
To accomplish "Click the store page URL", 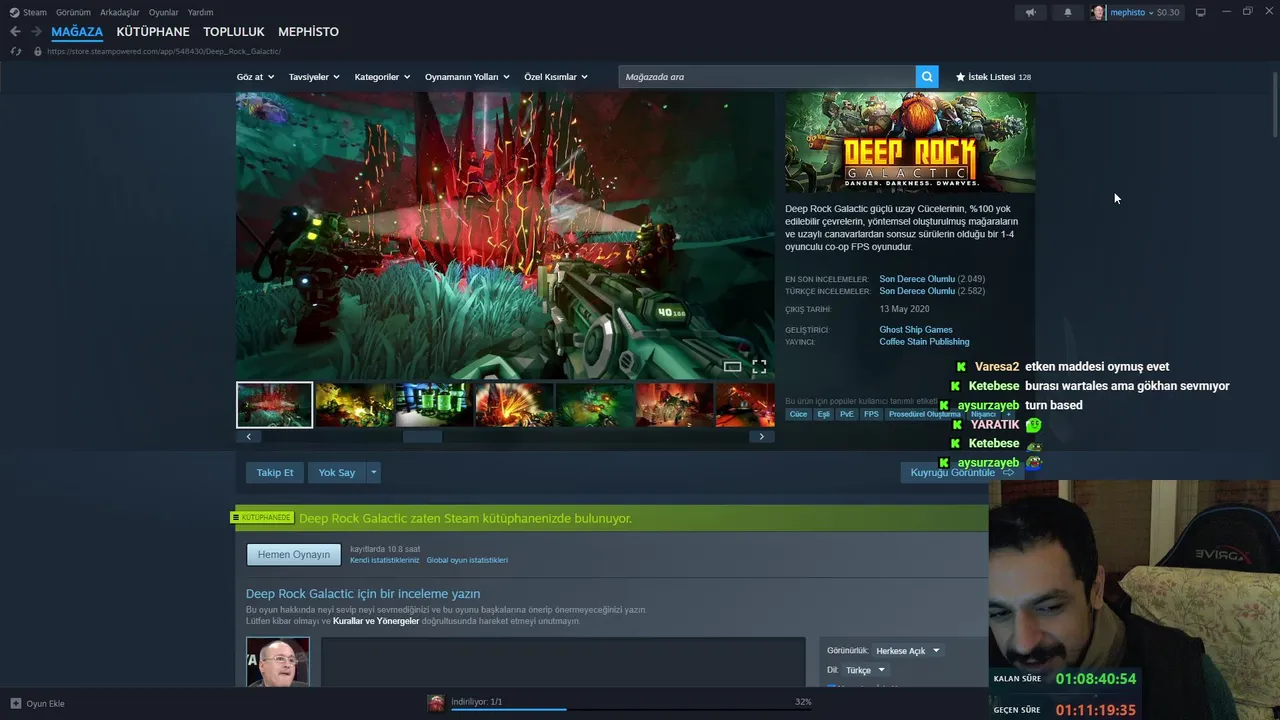I will (x=164, y=51).
